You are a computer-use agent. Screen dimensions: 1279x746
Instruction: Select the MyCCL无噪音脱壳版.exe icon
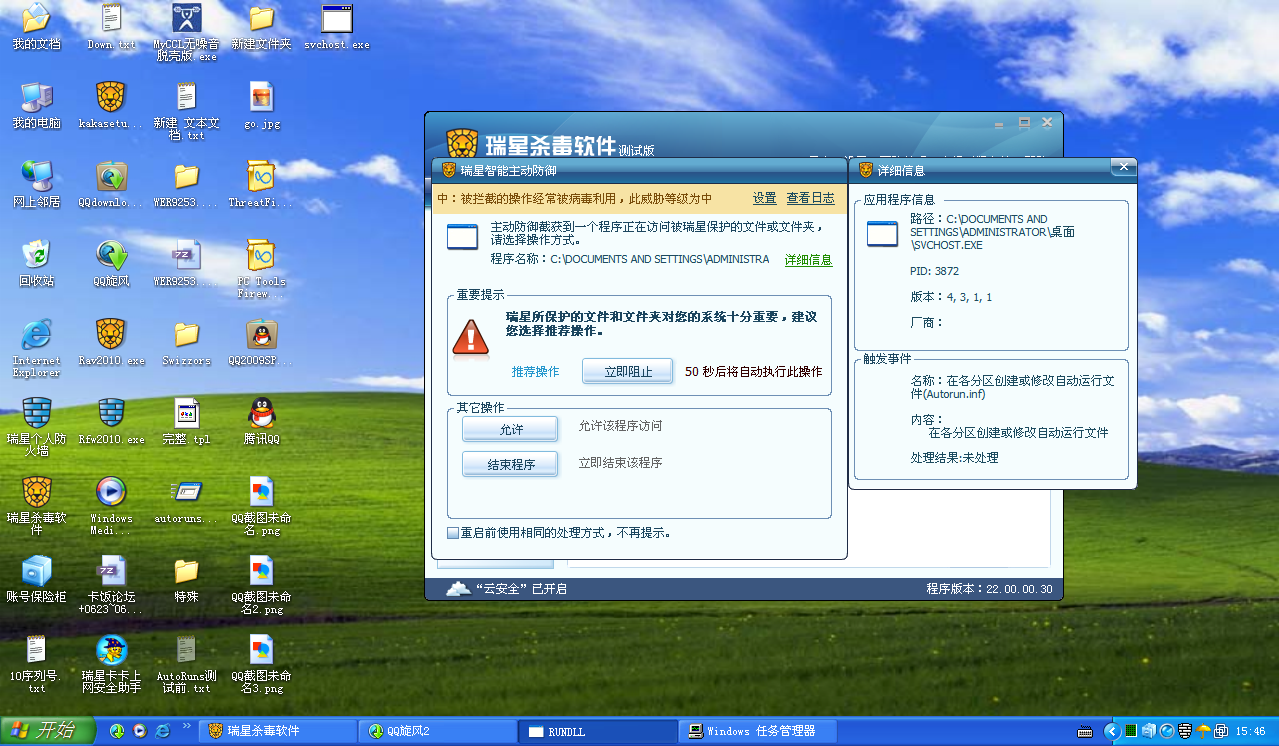click(x=186, y=32)
